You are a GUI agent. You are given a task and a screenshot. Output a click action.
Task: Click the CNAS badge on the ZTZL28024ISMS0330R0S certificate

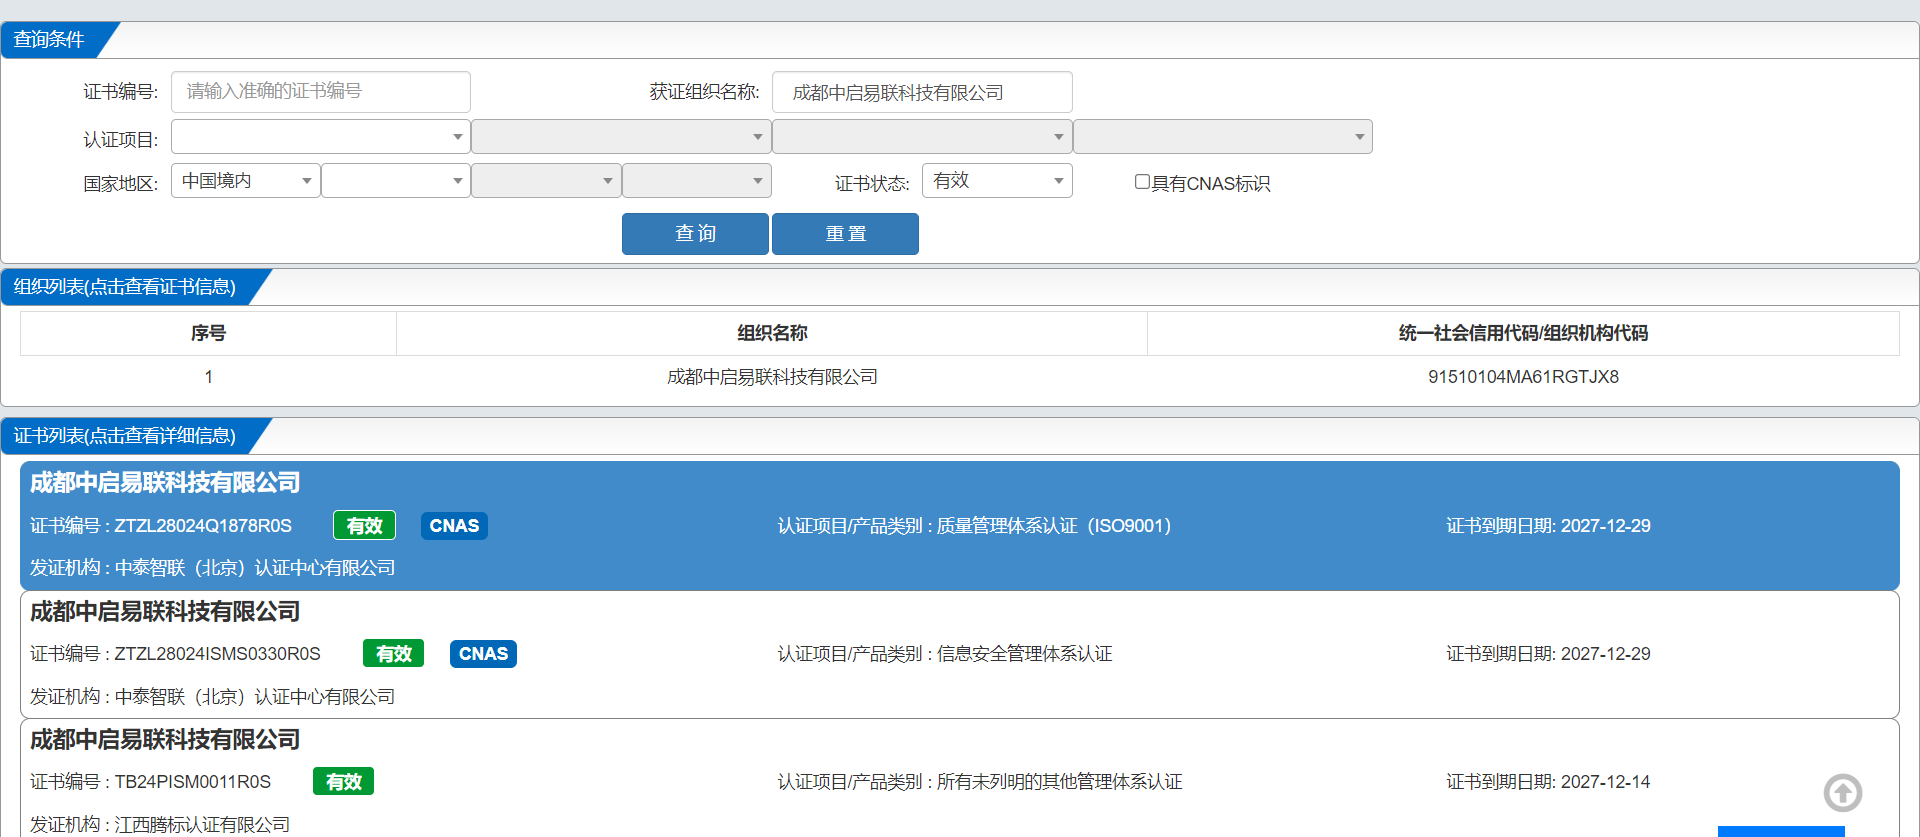pyautogui.click(x=483, y=654)
